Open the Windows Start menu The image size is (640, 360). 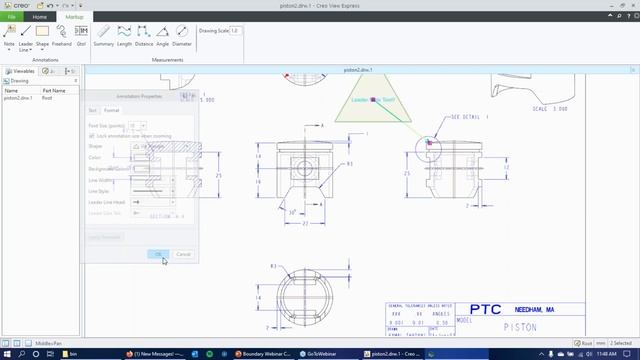[7, 354]
